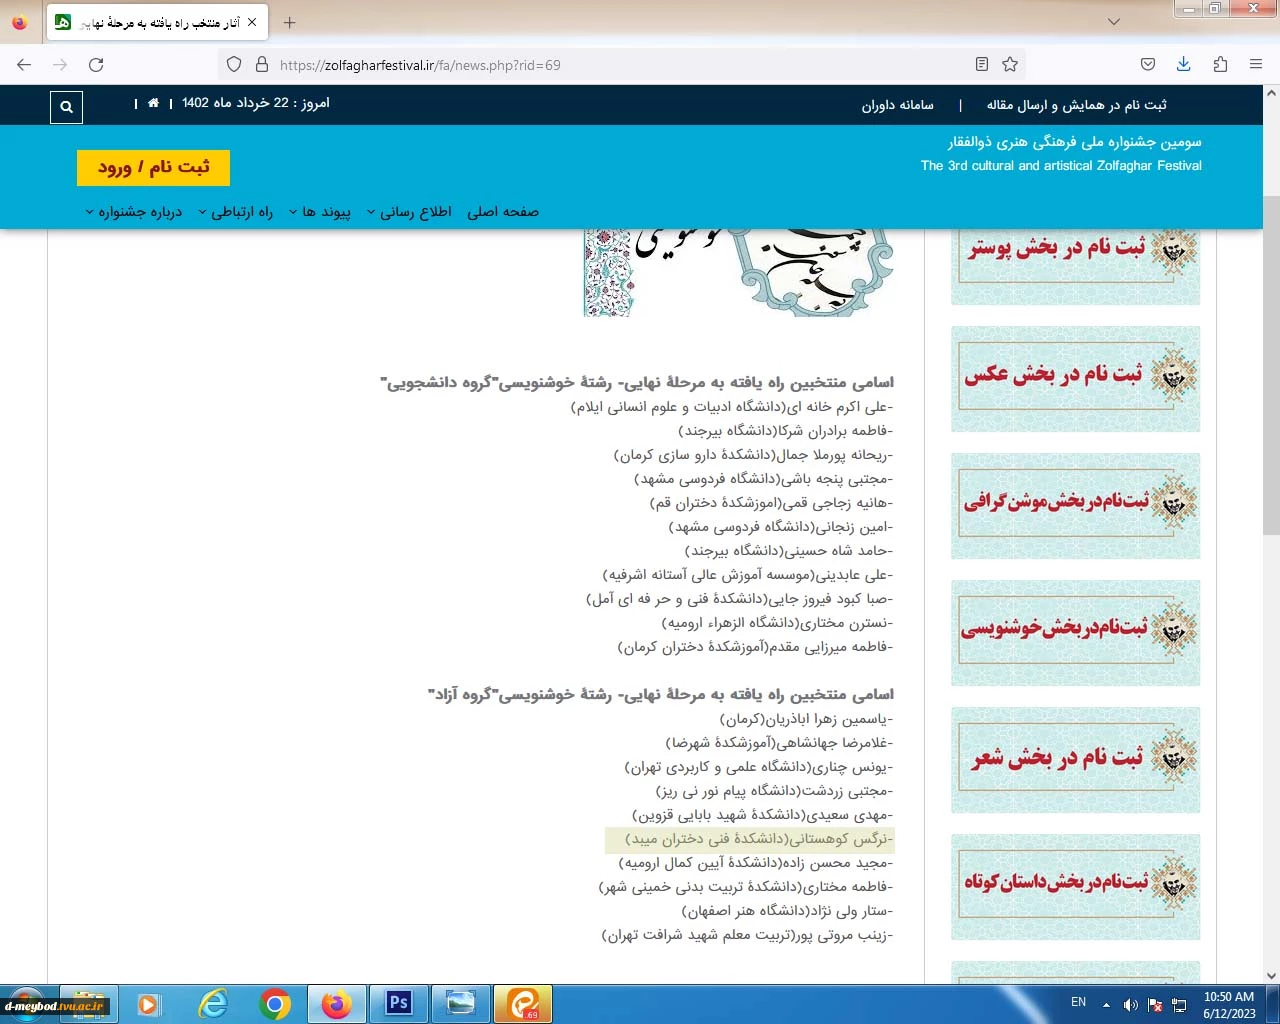Click the line ریحانه پورملا جمال
The width and height of the screenshot is (1280, 1024).
point(753,455)
